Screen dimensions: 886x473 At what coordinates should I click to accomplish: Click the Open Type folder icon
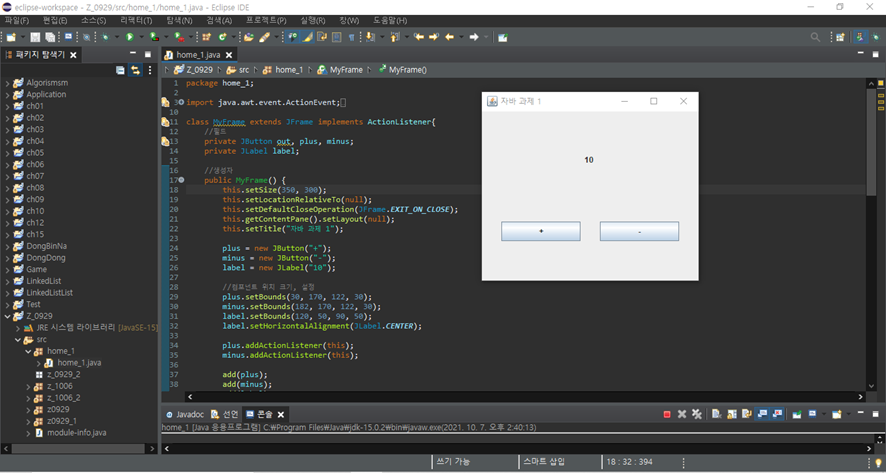pos(249,37)
